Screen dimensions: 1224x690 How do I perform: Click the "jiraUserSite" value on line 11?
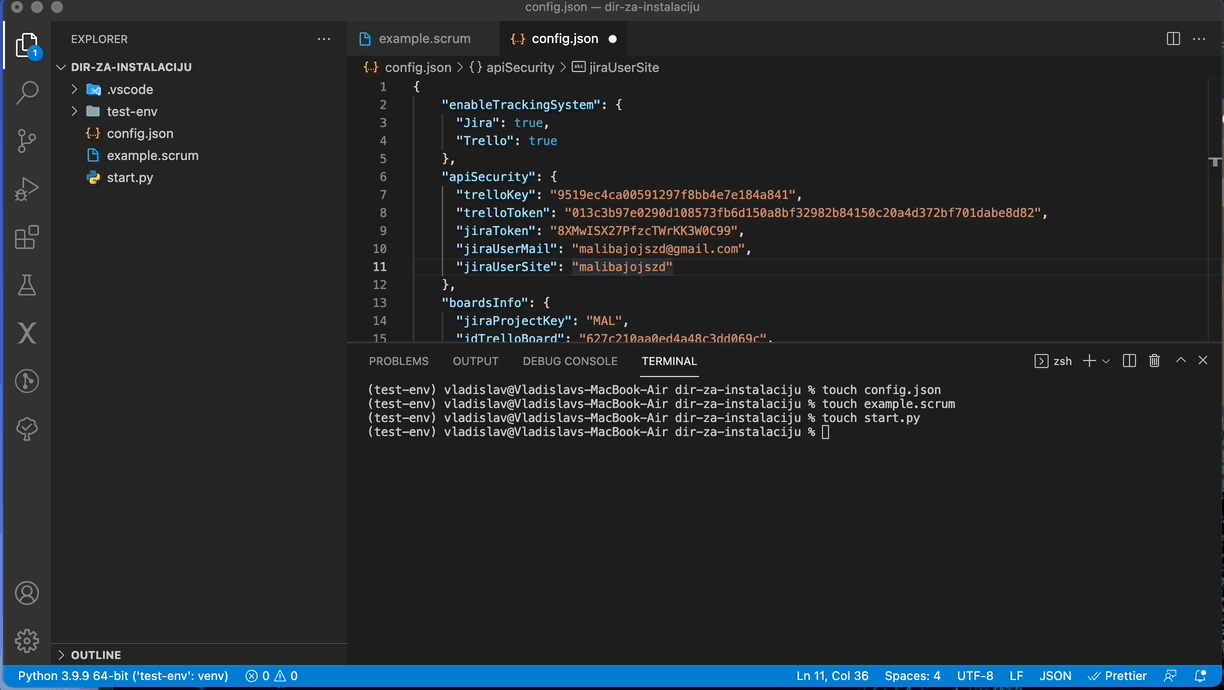tap(622, 267)
